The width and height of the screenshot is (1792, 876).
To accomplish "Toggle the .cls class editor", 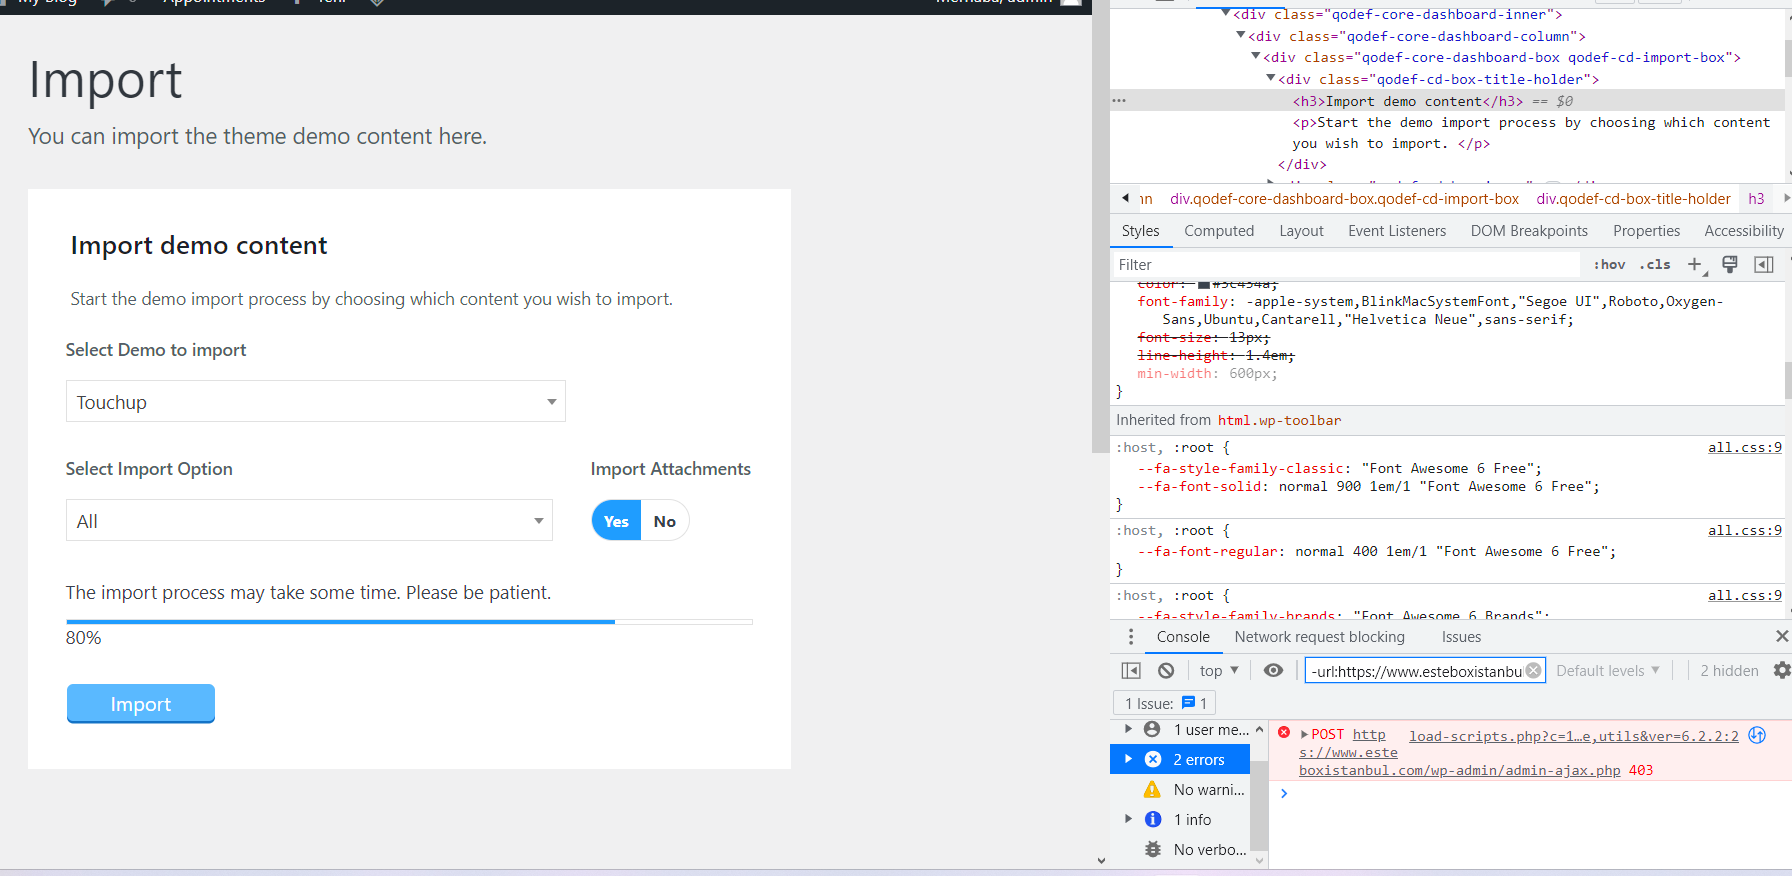I will [x=1655, y=265].
